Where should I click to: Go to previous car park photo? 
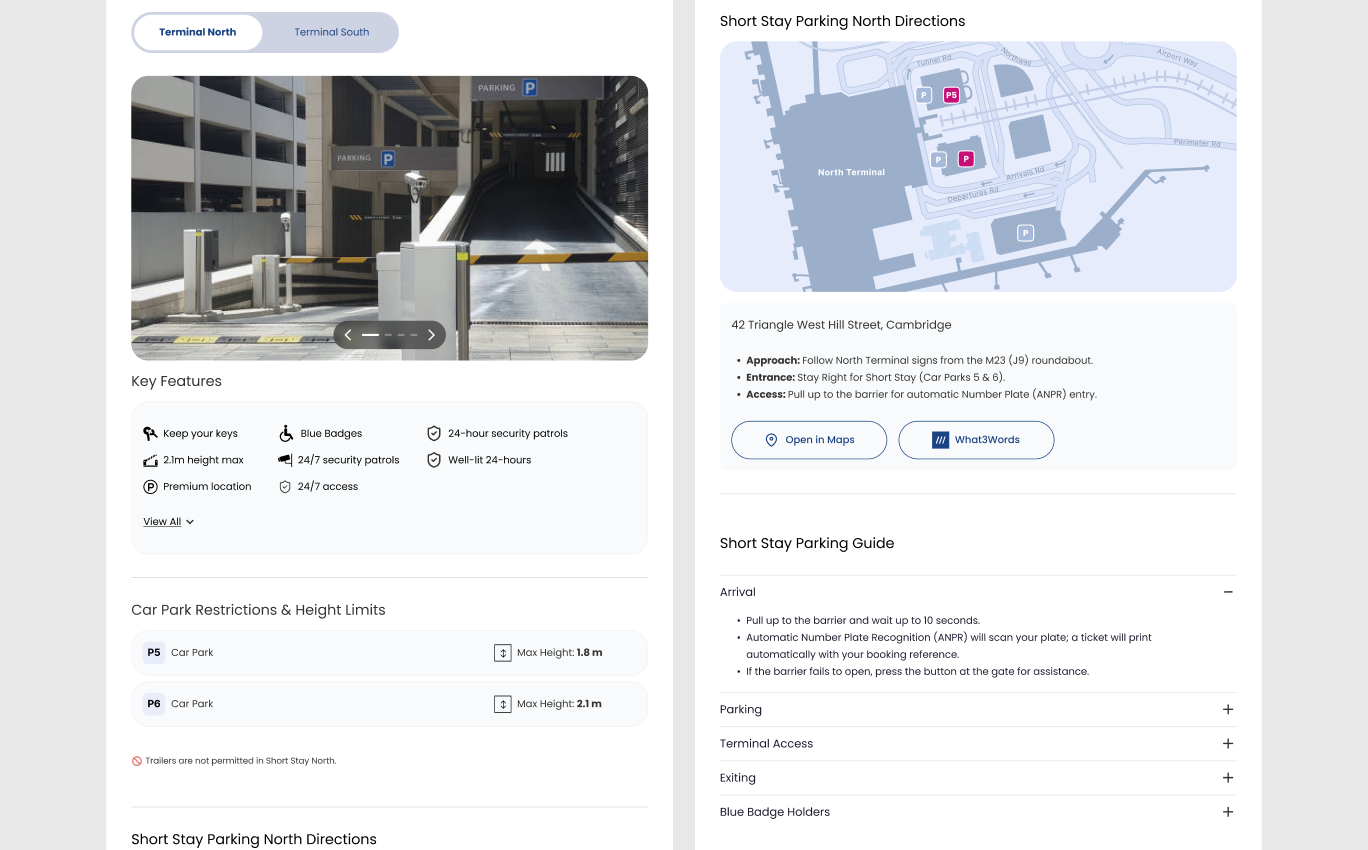(x=348, y=335)
